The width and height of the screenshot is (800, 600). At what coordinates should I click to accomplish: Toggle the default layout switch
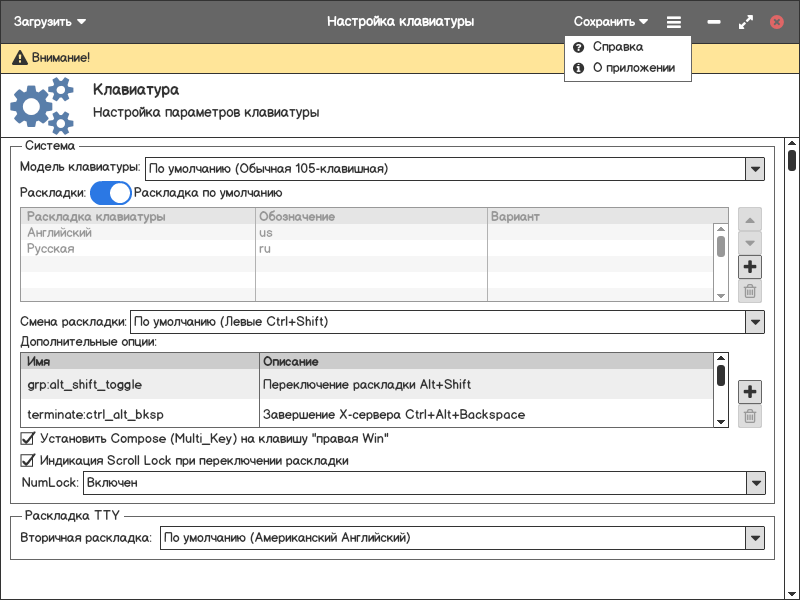tap(111, 193)
